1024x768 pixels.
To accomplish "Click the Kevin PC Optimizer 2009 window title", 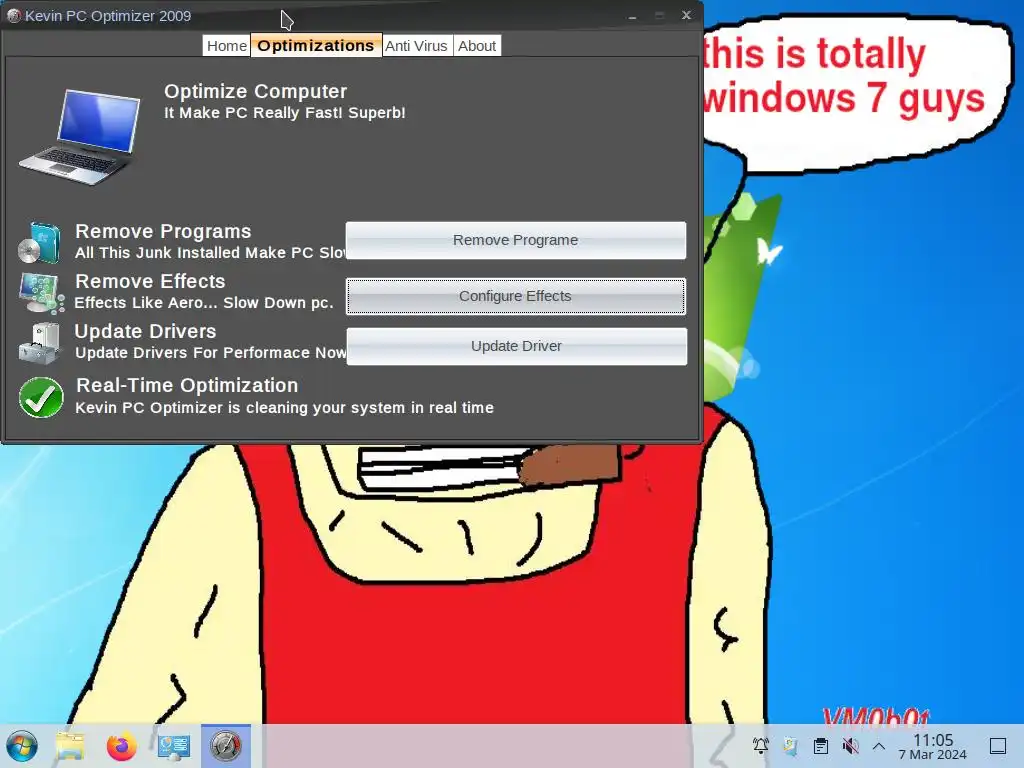I will 108,16.
